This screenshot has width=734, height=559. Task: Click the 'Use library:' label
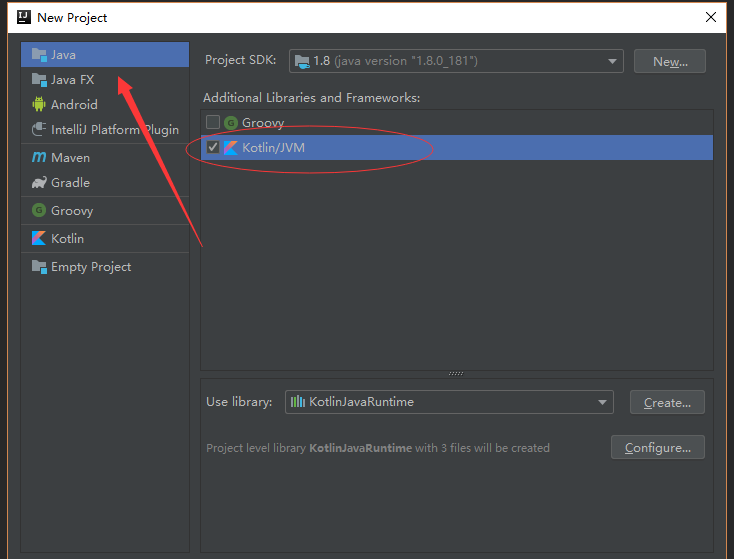[239, 402]
